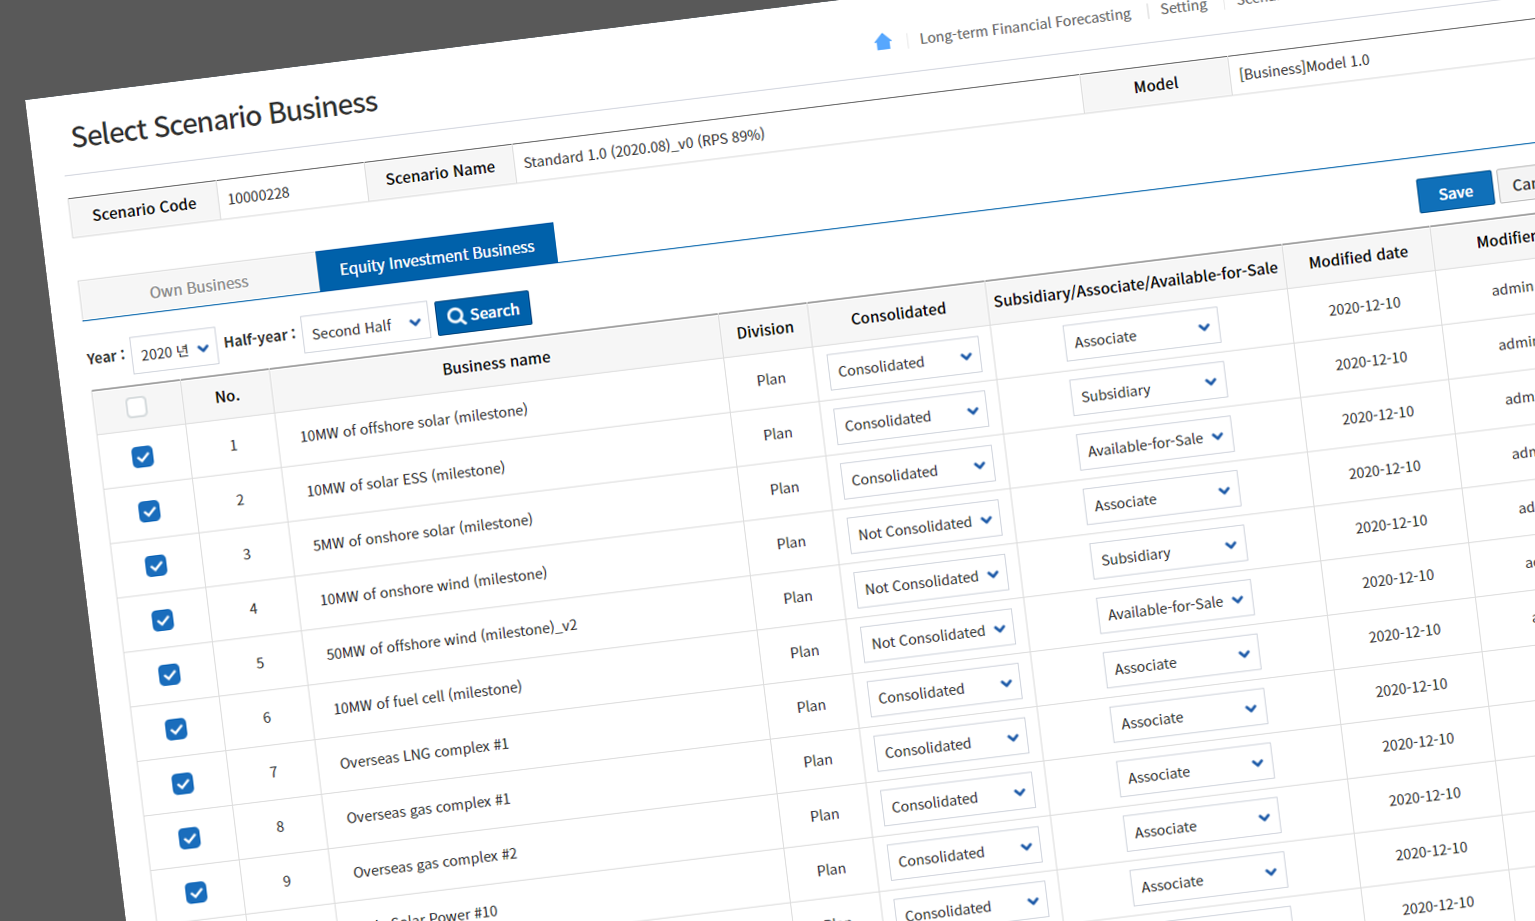The height and width of the screenshot is (921, 1535).
Task: Open Available-for-Sale dropdown for row 3
Action: pos(1155,443)
